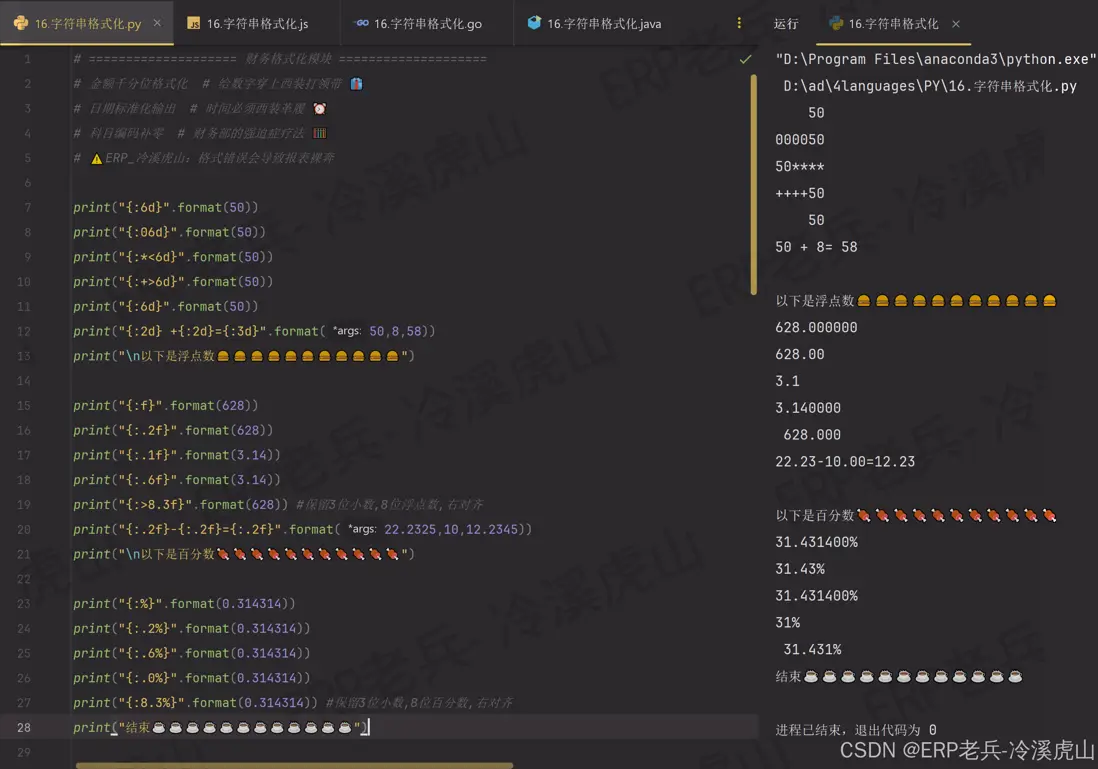Click the JS file icon on the .js tab
Viewport: 1098px width, 769px height.
(x=194, y=23)
